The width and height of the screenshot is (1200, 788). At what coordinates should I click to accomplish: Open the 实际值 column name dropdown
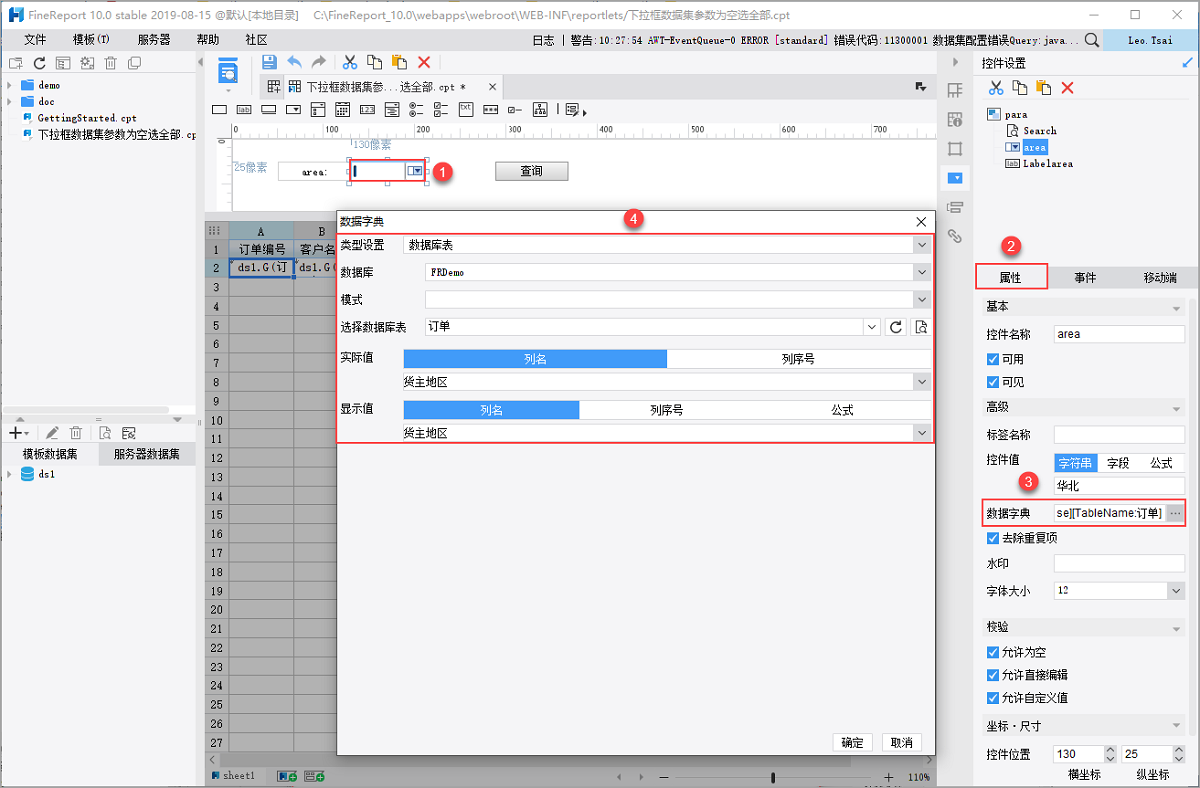tap(921, 382)
